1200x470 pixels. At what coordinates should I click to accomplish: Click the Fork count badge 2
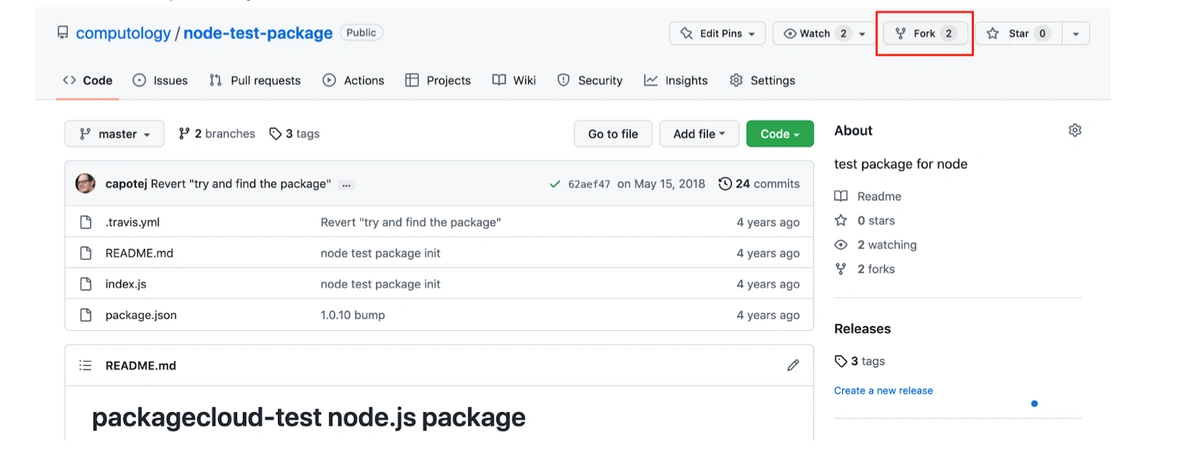tap(949, 33)
